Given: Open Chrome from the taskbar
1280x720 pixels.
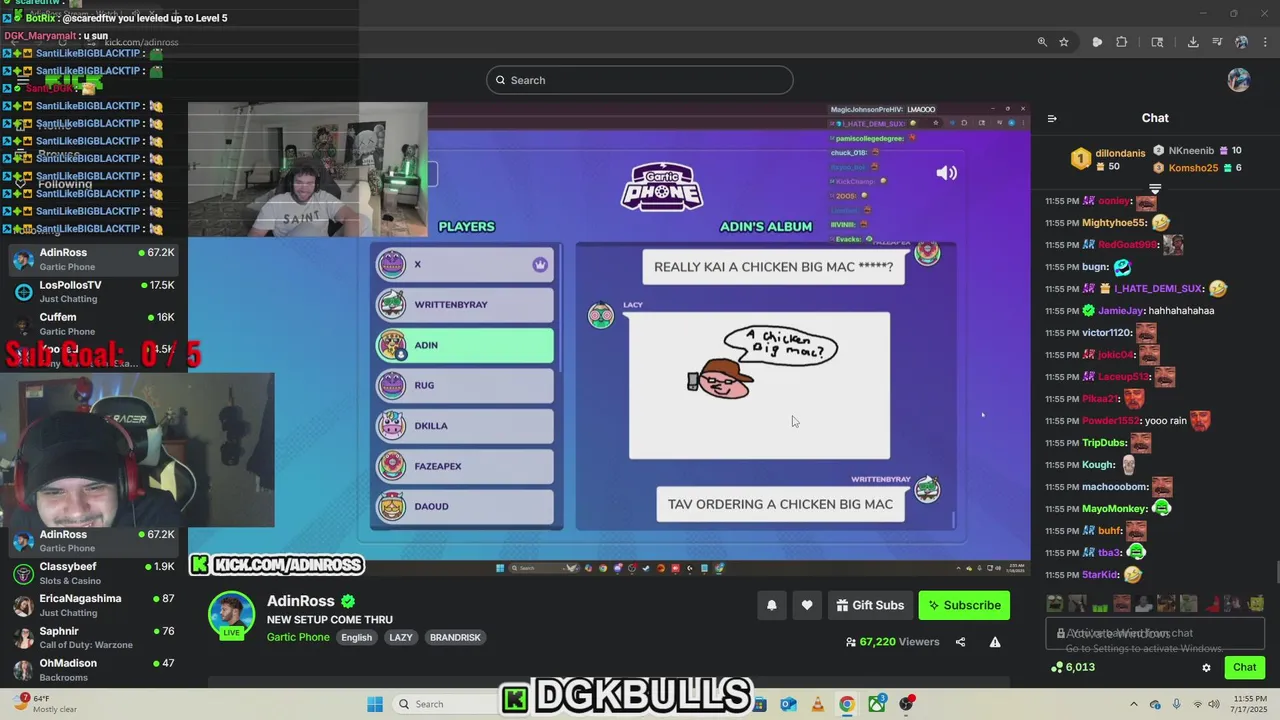Looking at the screenshot, I should tap(847, 704).
